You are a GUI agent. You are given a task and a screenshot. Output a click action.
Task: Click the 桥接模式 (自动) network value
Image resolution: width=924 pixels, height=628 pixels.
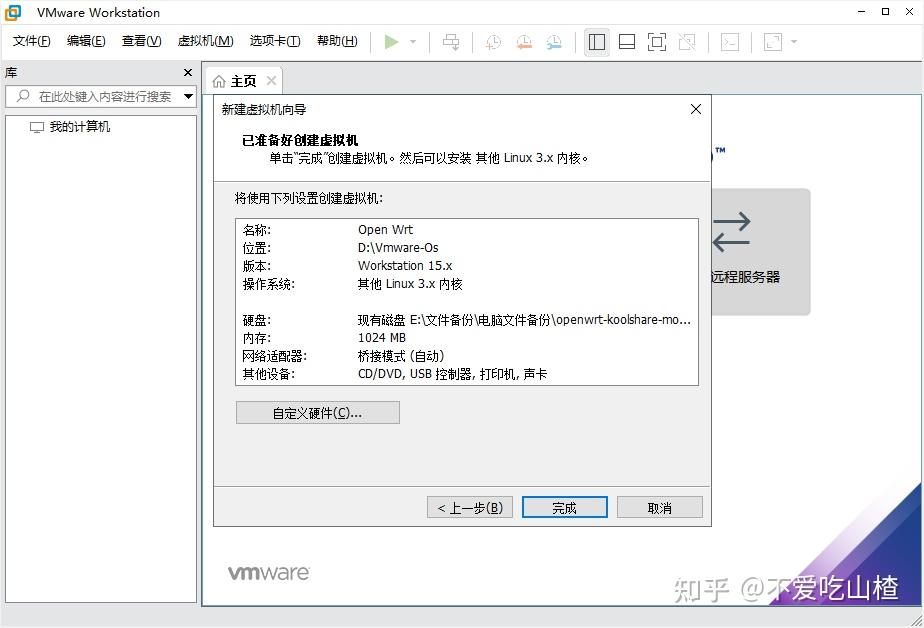click(x=401, y=356)
